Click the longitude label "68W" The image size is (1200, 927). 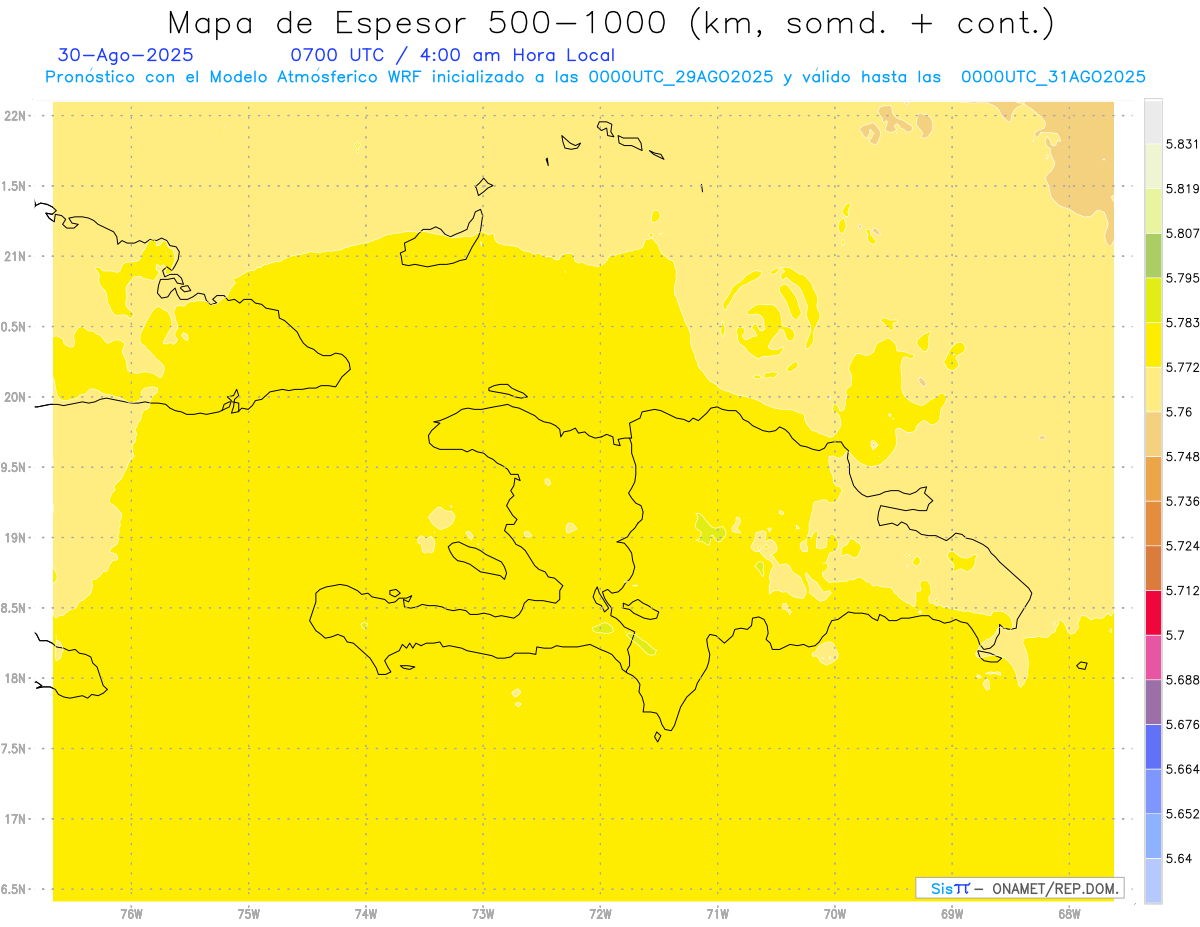point(1069,914)
